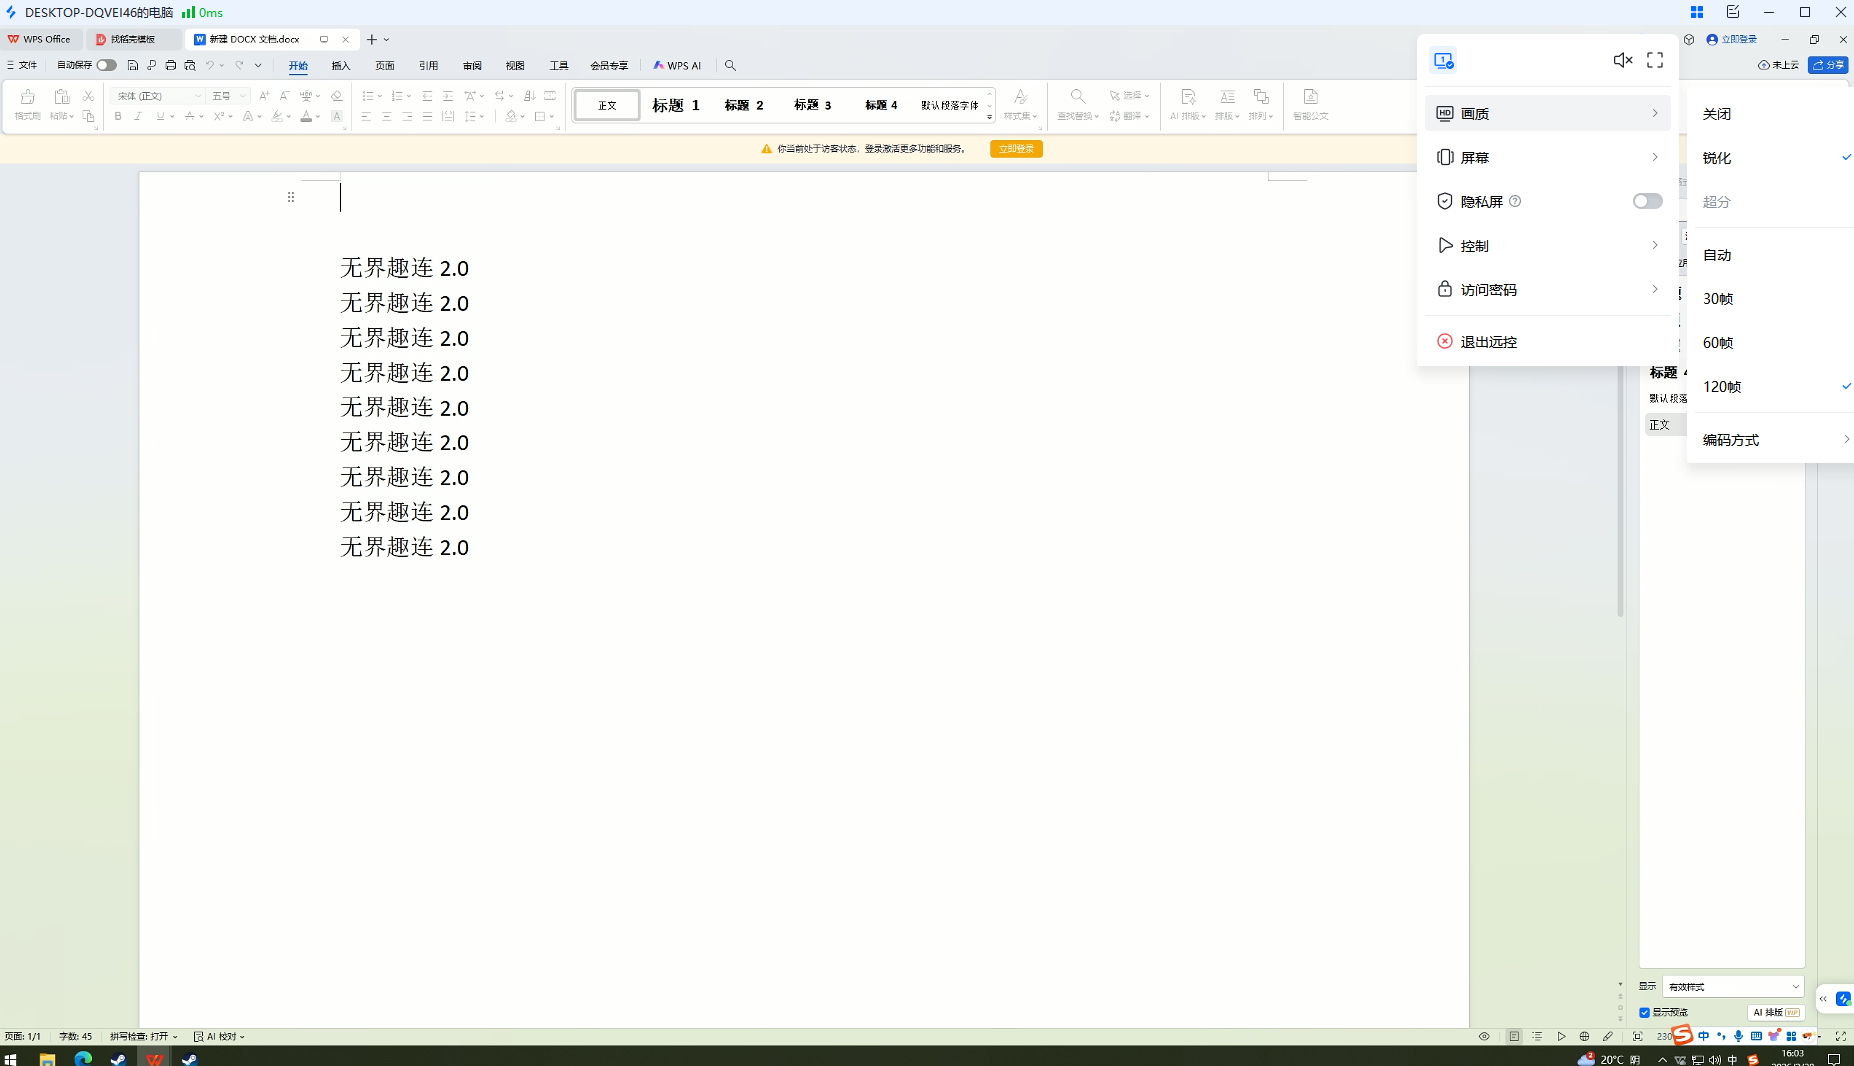Screen dimensions: 1854x1066
Task: Select 60帧 frame rate option
Action: click(1718, 343)
